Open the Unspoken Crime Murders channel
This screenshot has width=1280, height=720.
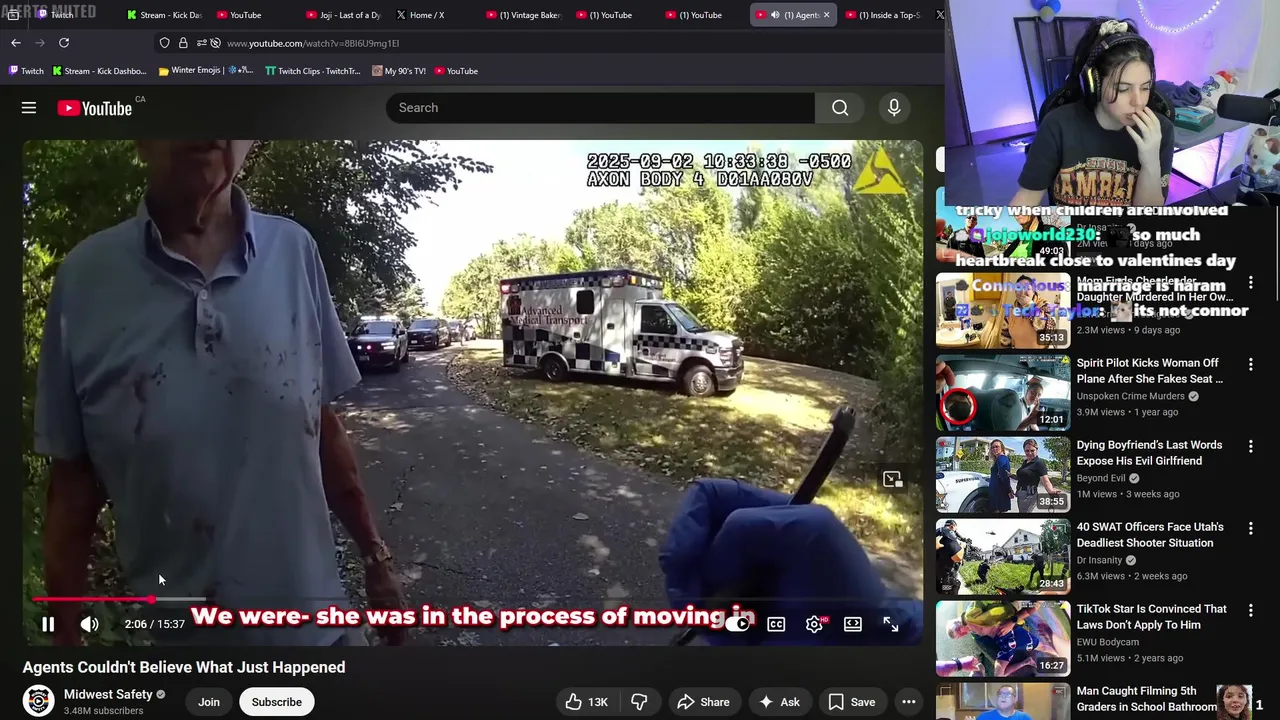pyautogui.click(x=1131, y=396)
